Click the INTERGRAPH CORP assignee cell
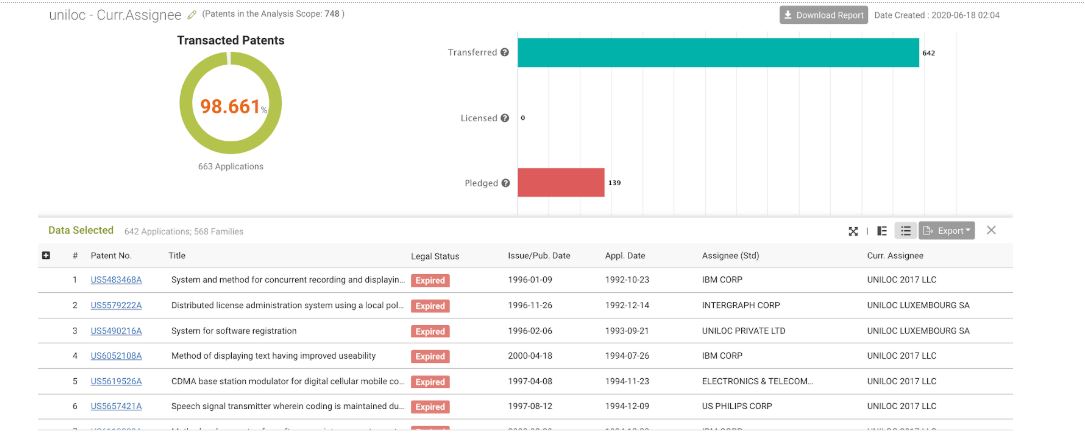This screenshot has height=446, width=1085. [741, 305]
